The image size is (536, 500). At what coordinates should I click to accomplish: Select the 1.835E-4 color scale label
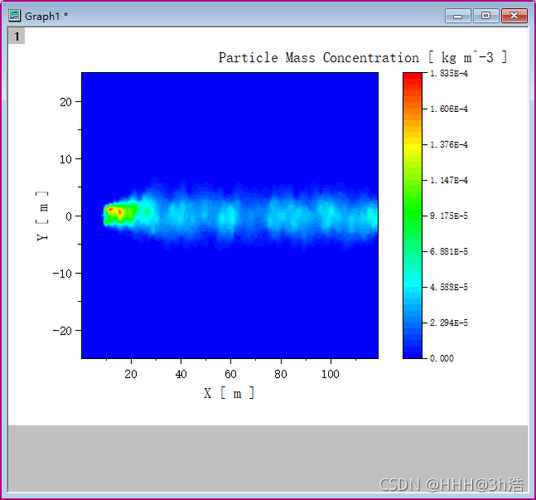448,73
